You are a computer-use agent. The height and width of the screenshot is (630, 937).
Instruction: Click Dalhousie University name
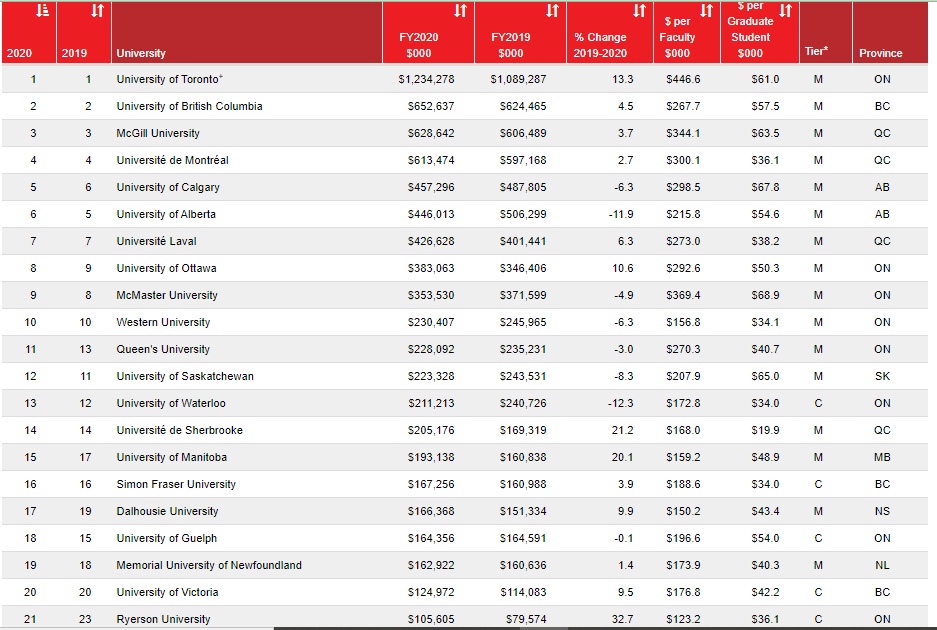tap(167, 511)
